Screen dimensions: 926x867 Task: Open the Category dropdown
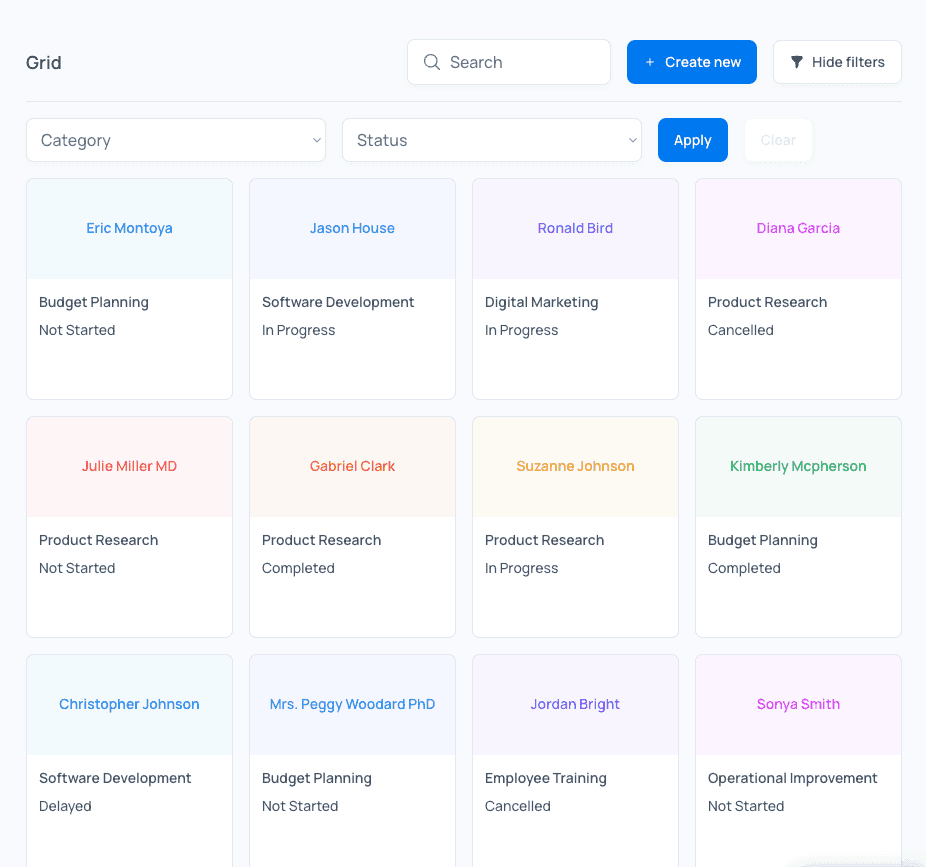[x=175, y=140]
